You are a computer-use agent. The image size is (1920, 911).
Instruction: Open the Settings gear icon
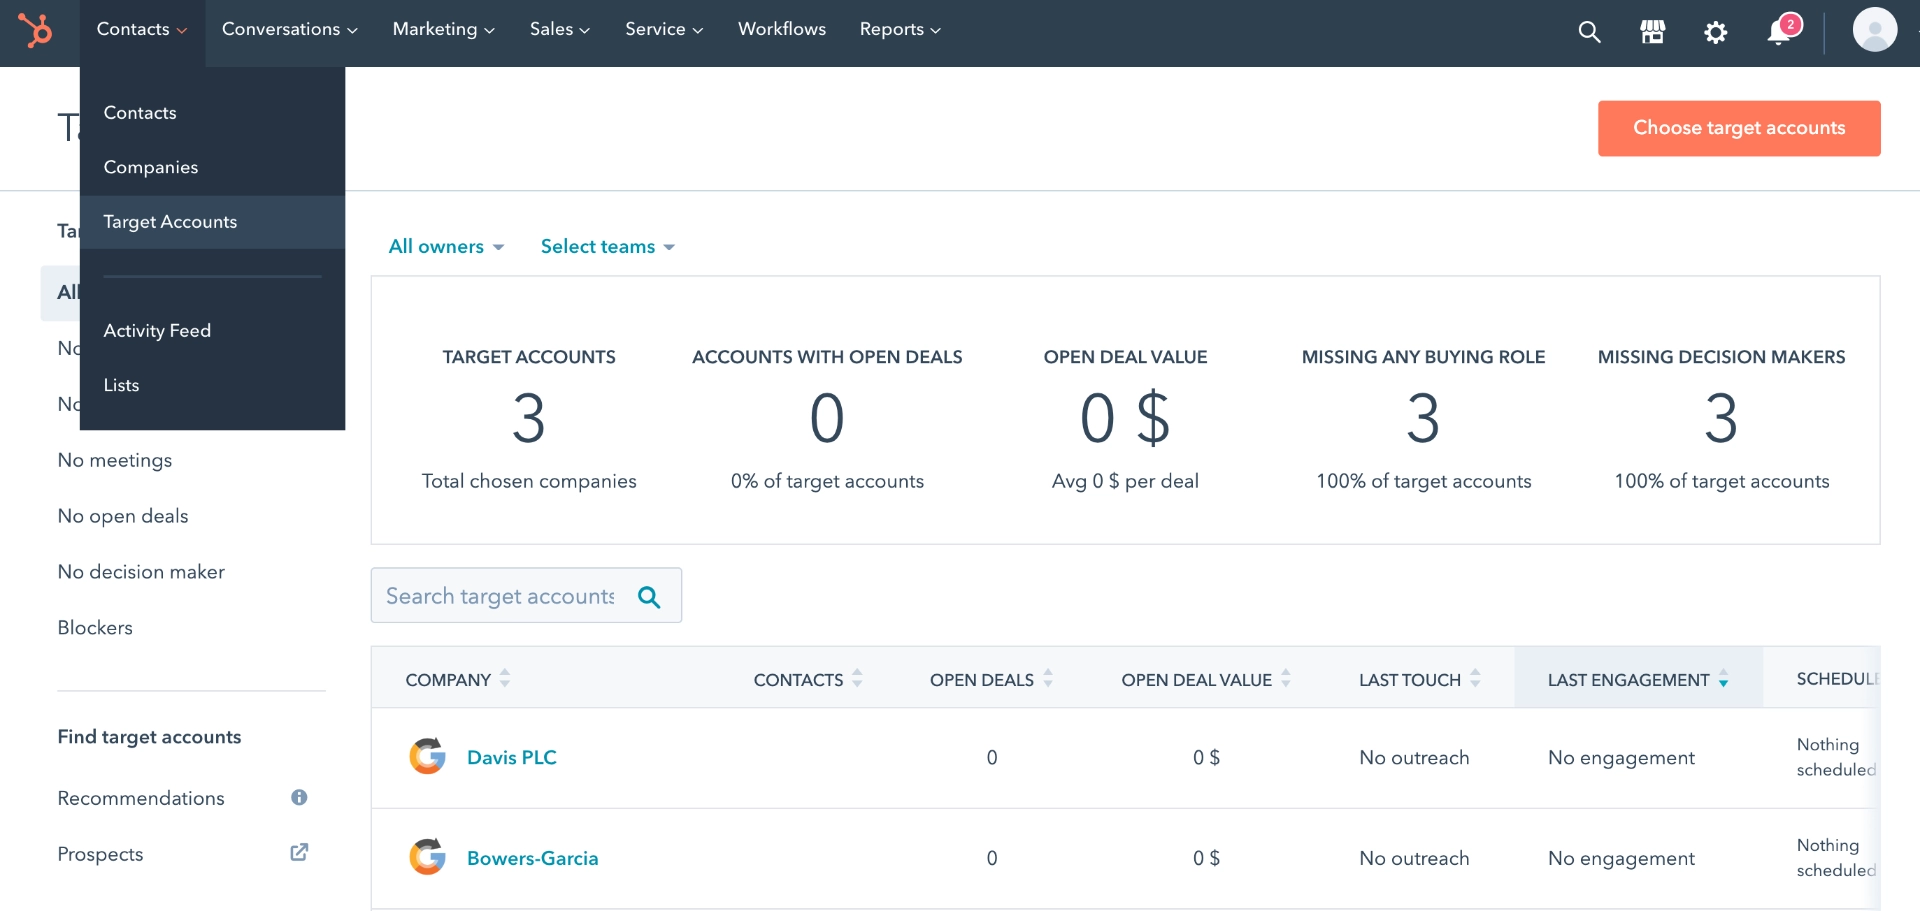[1716, 32]
